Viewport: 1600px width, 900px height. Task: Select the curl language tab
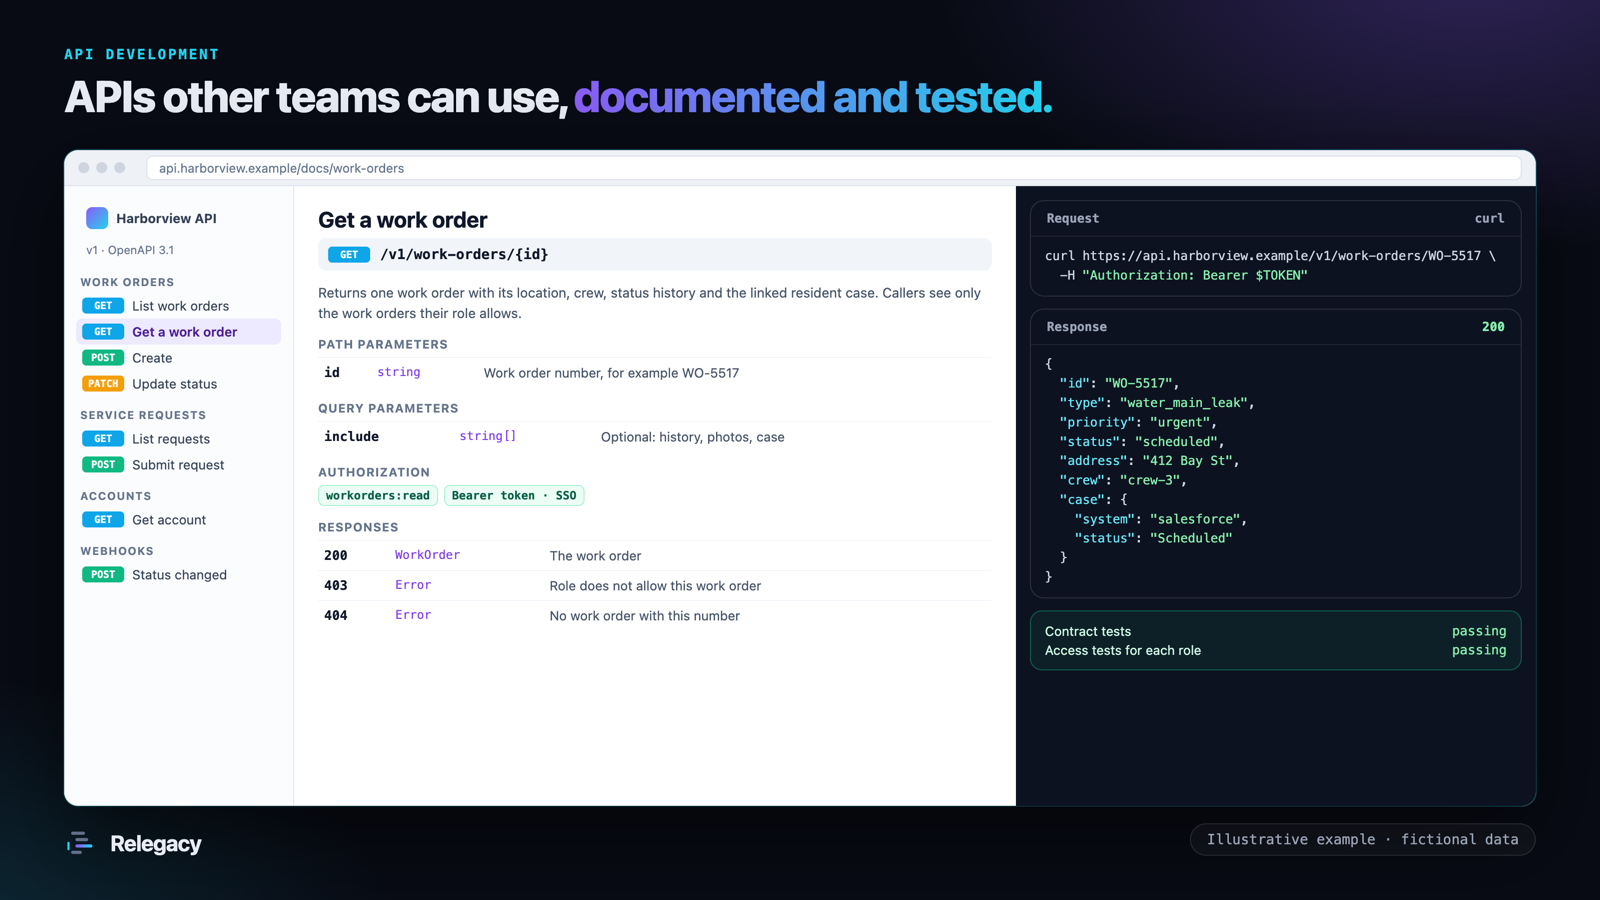[1489, 218]
